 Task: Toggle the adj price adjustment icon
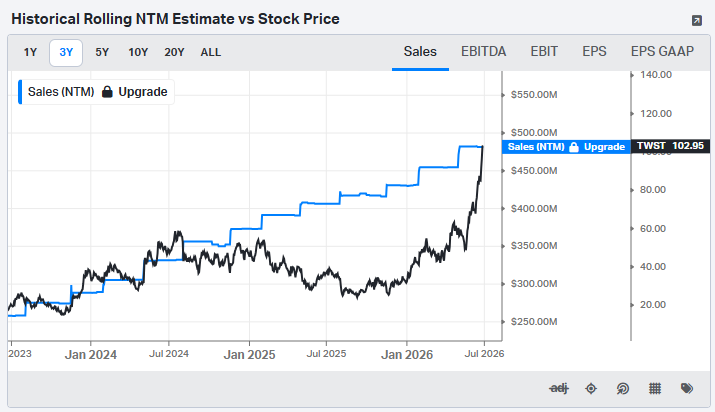tap(559, 388)
